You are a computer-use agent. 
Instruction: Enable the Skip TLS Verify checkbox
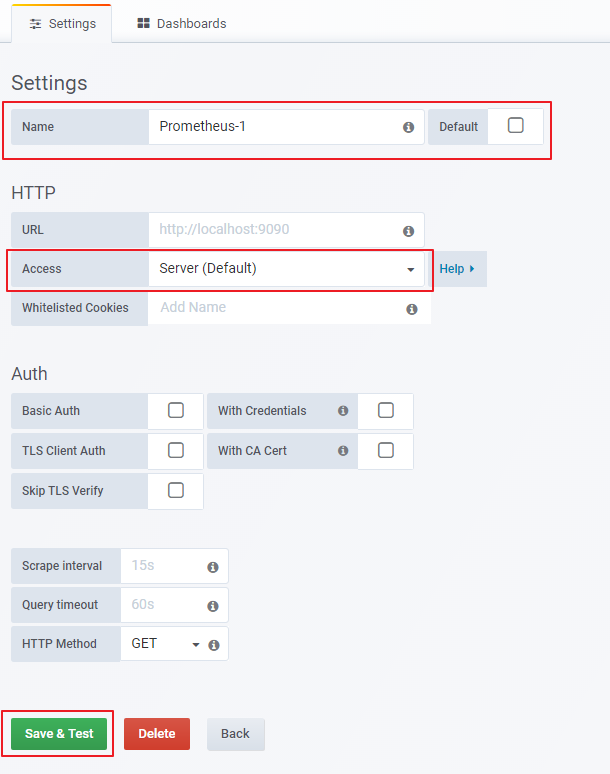coord(176,490)
